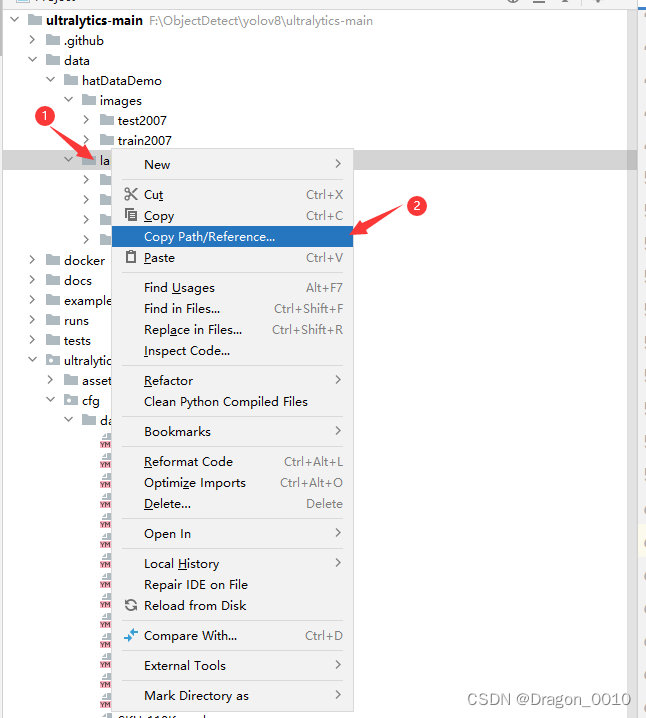Click the images folder icon
The image size is (646, 718).
89,100
